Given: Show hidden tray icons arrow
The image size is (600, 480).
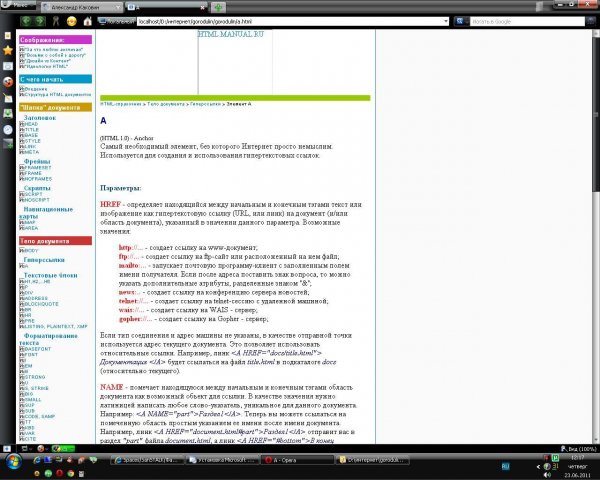Looking at the screenshot, I should tap(538, 467).
